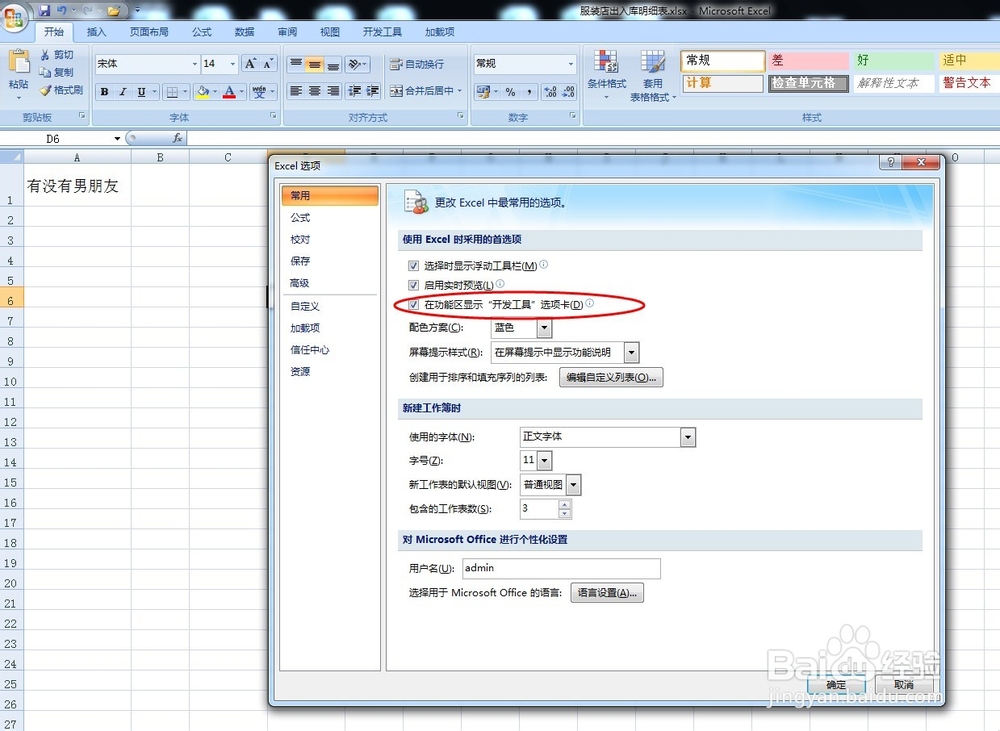
Task: Open the font size dropdown
Action: [232, 64]
